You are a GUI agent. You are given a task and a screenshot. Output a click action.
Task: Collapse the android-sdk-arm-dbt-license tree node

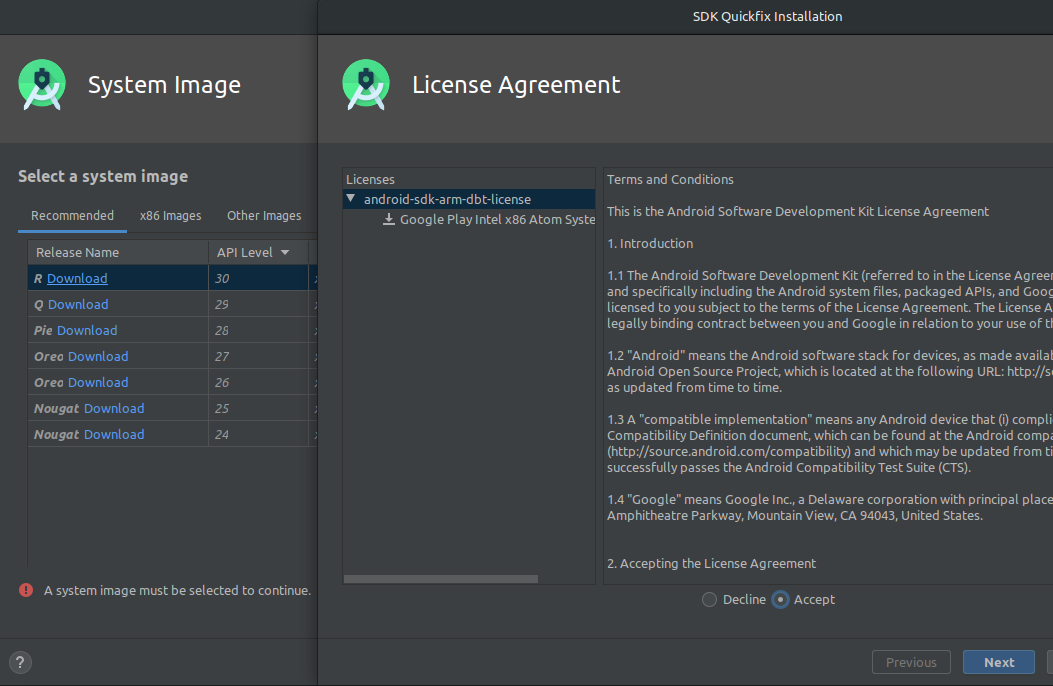351,199
